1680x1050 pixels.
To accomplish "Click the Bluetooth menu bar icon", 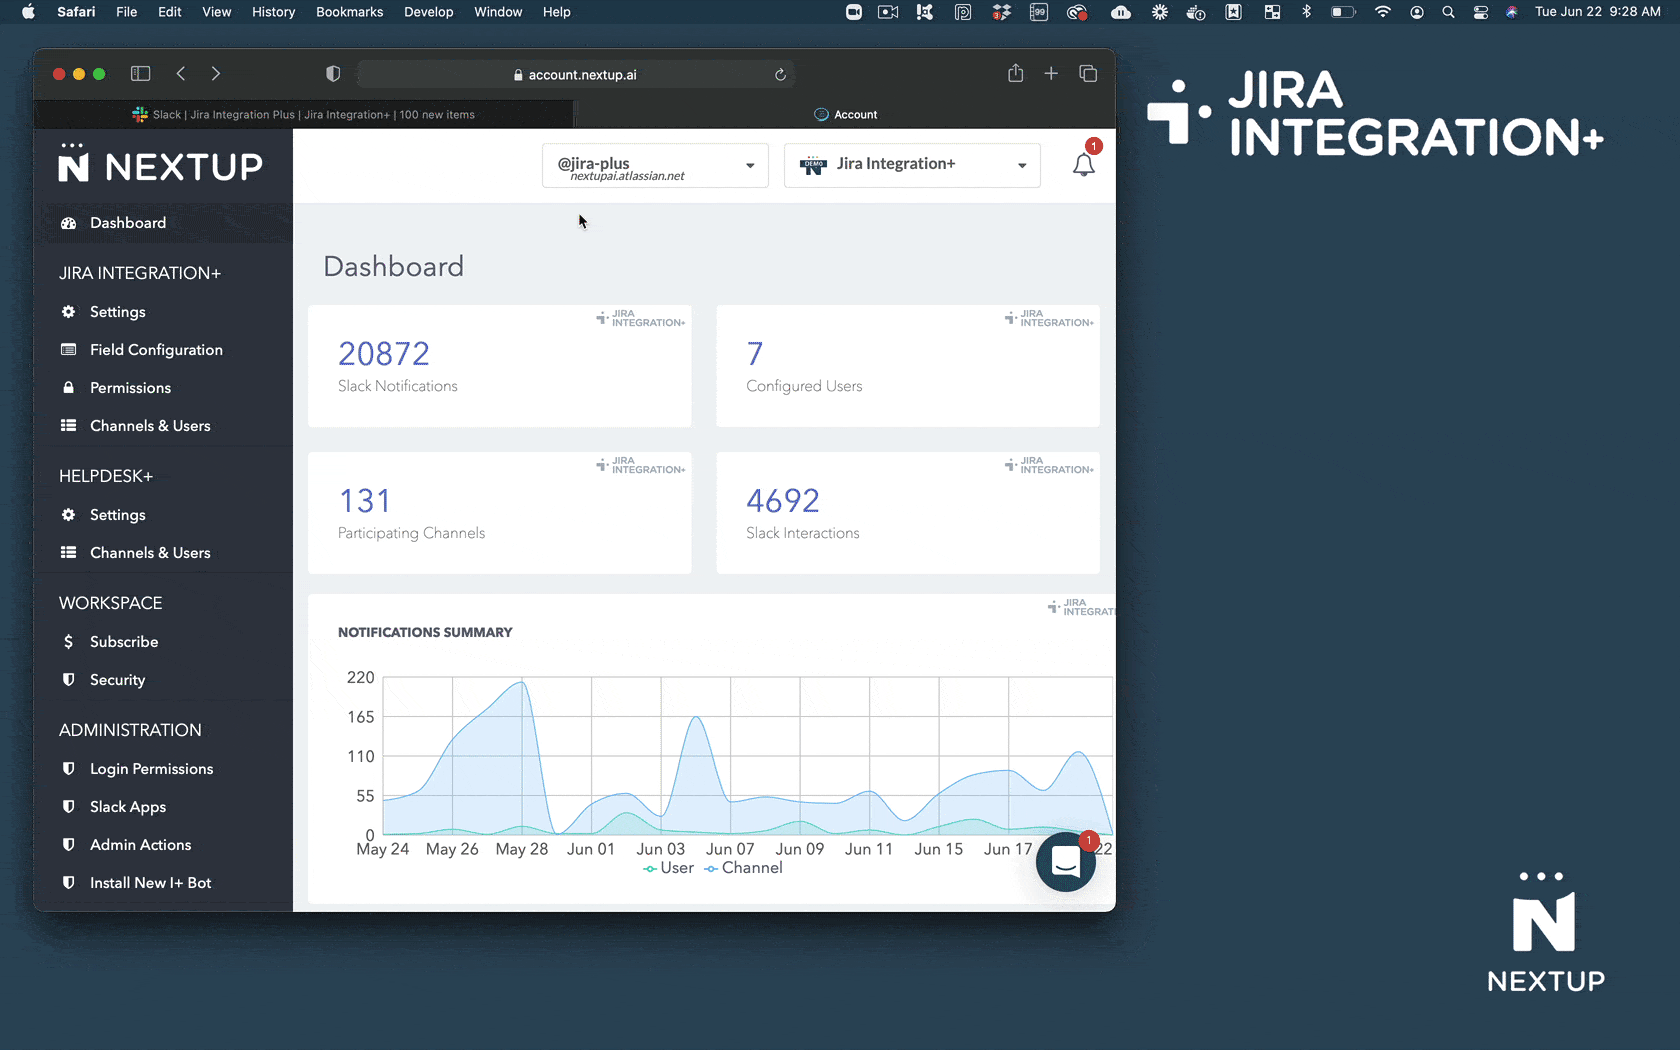I will click(x=1306, y=12).
